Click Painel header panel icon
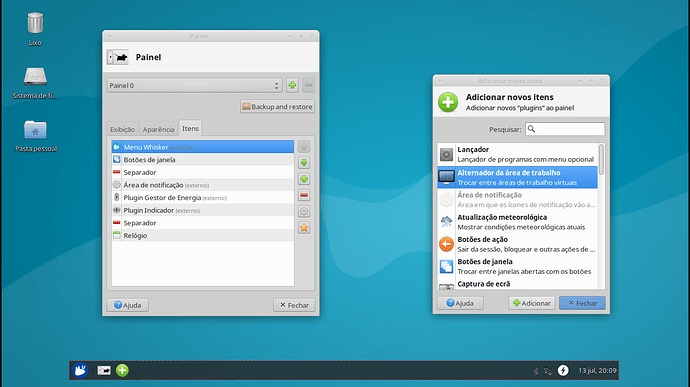 coord(117,57)
